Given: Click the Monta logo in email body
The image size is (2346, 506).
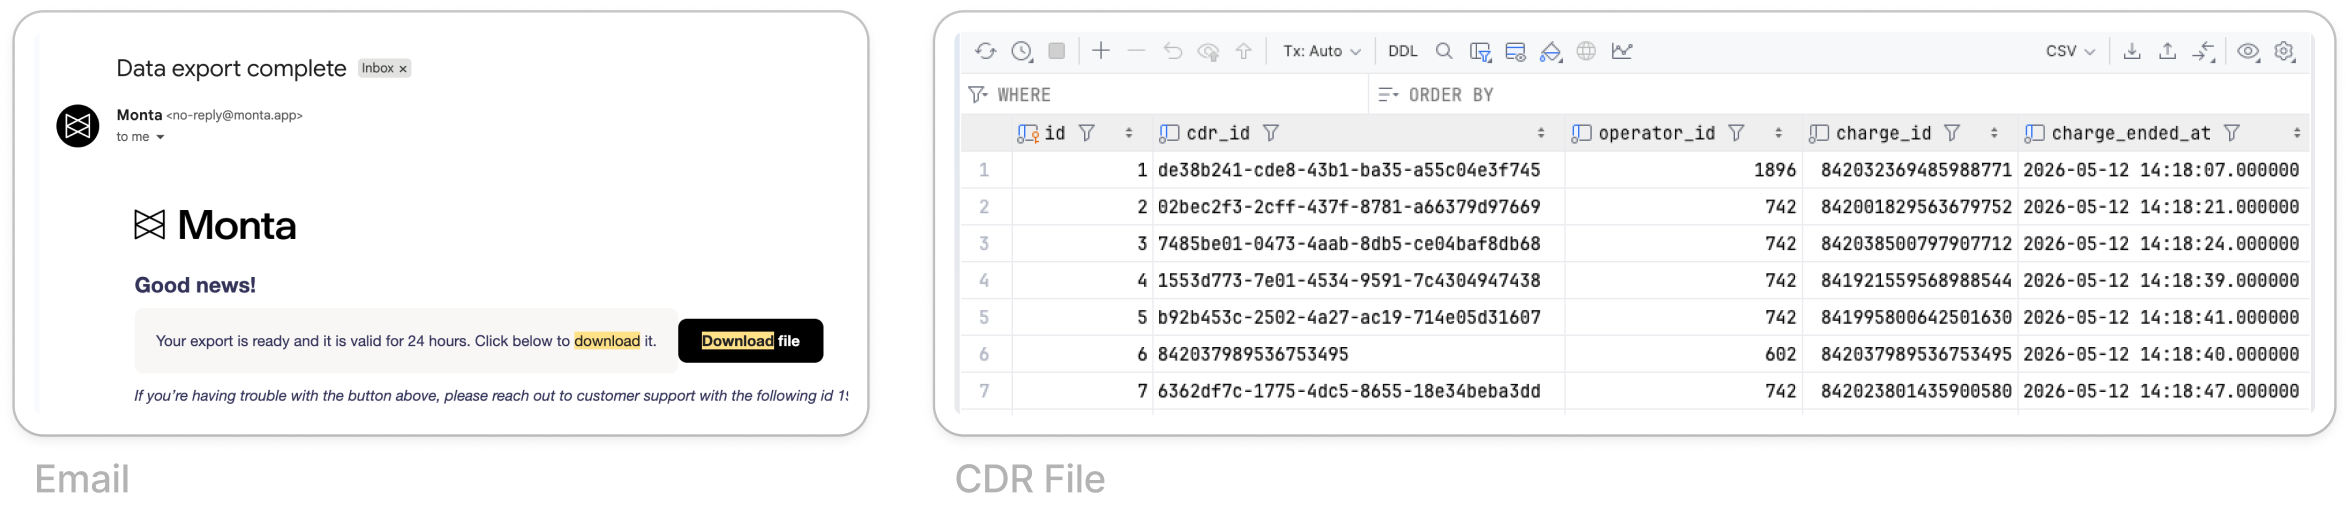Looking at the screenshot, I should point(215,225).
